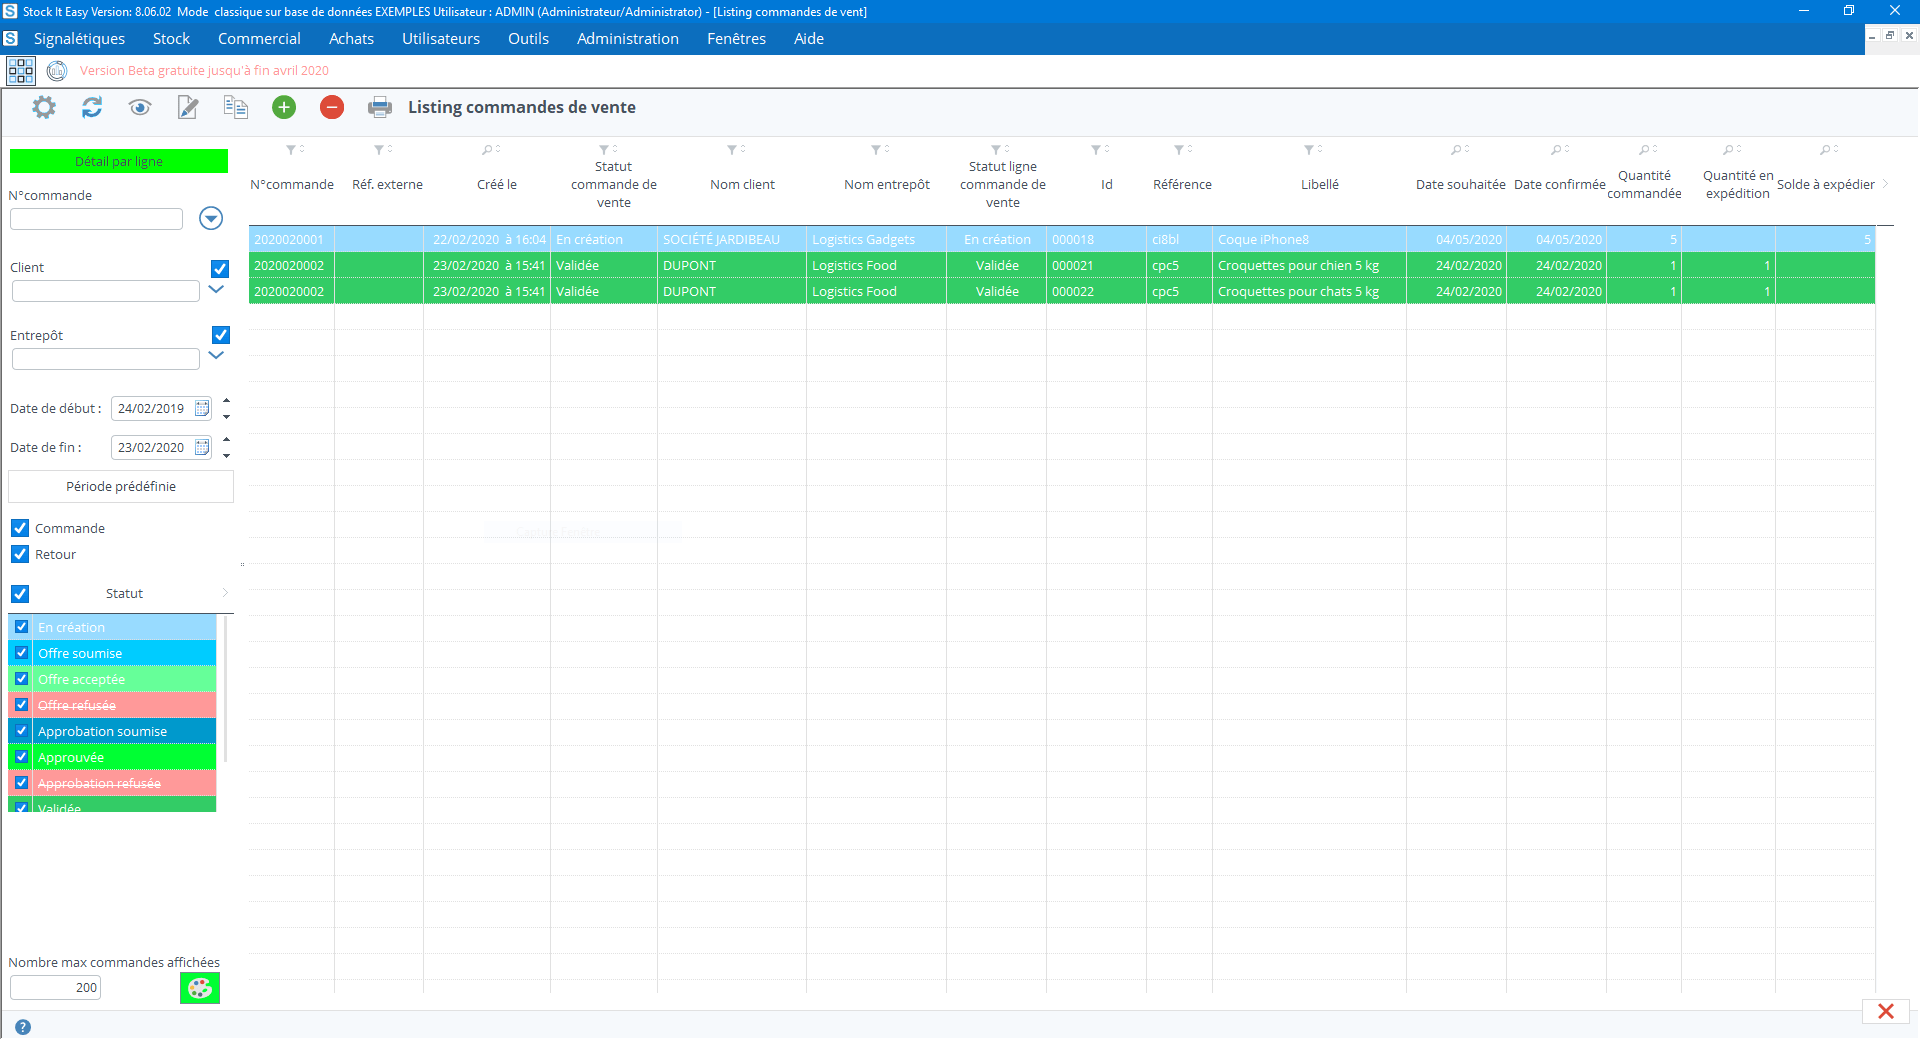
Task: Click the Période prédéfinie button
Action: (120, 486)
